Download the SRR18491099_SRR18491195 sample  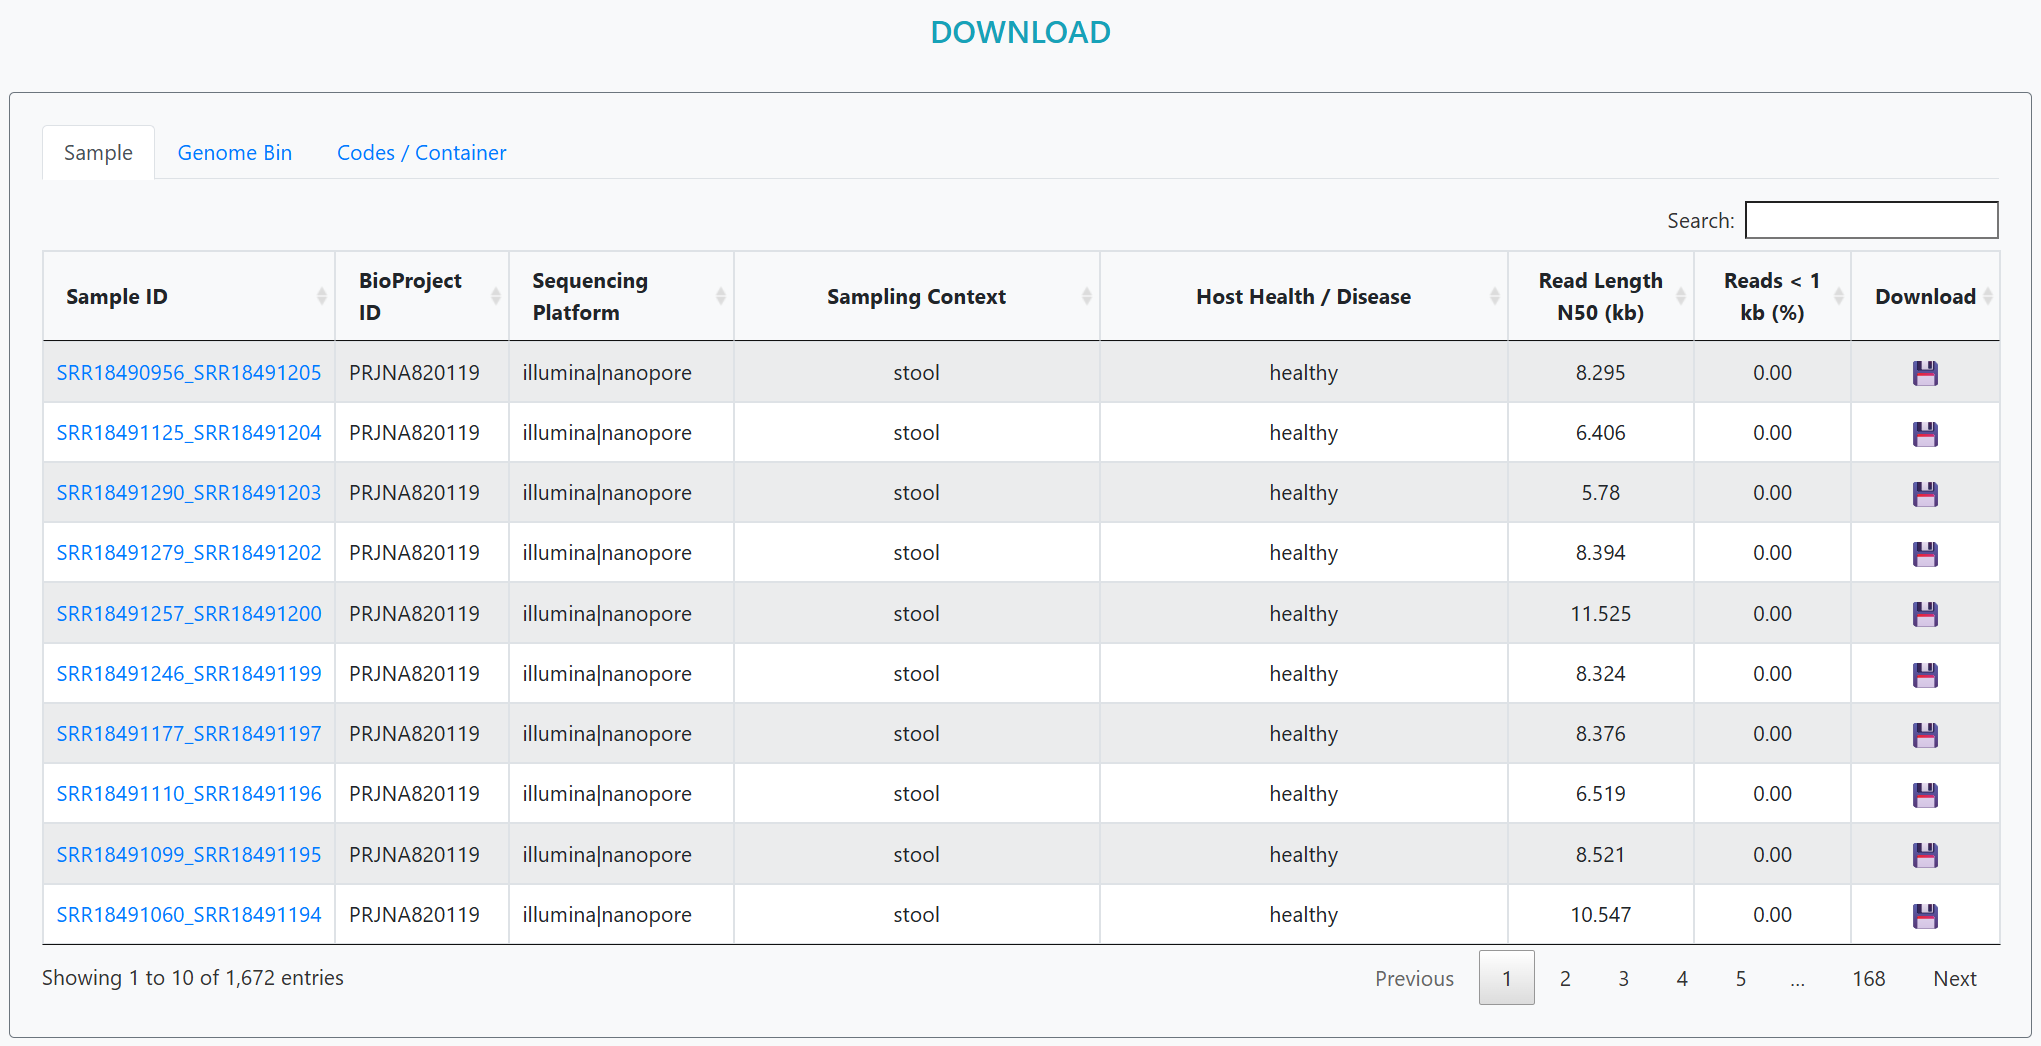point(1924,855)
